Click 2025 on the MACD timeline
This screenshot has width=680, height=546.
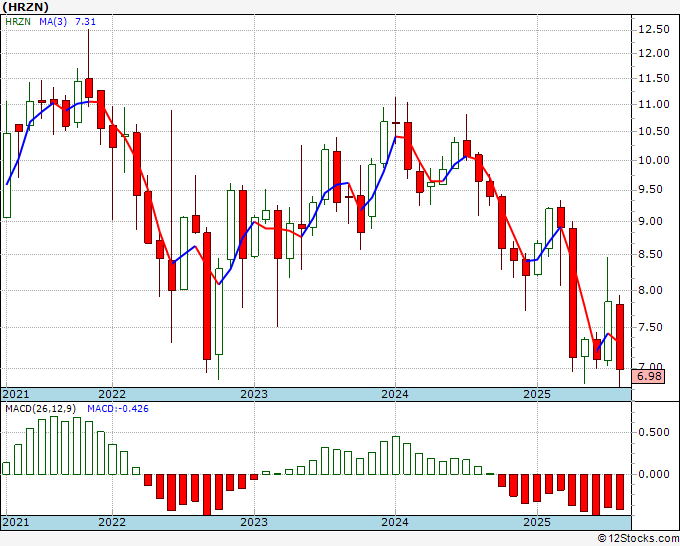[x=537, y=522]
